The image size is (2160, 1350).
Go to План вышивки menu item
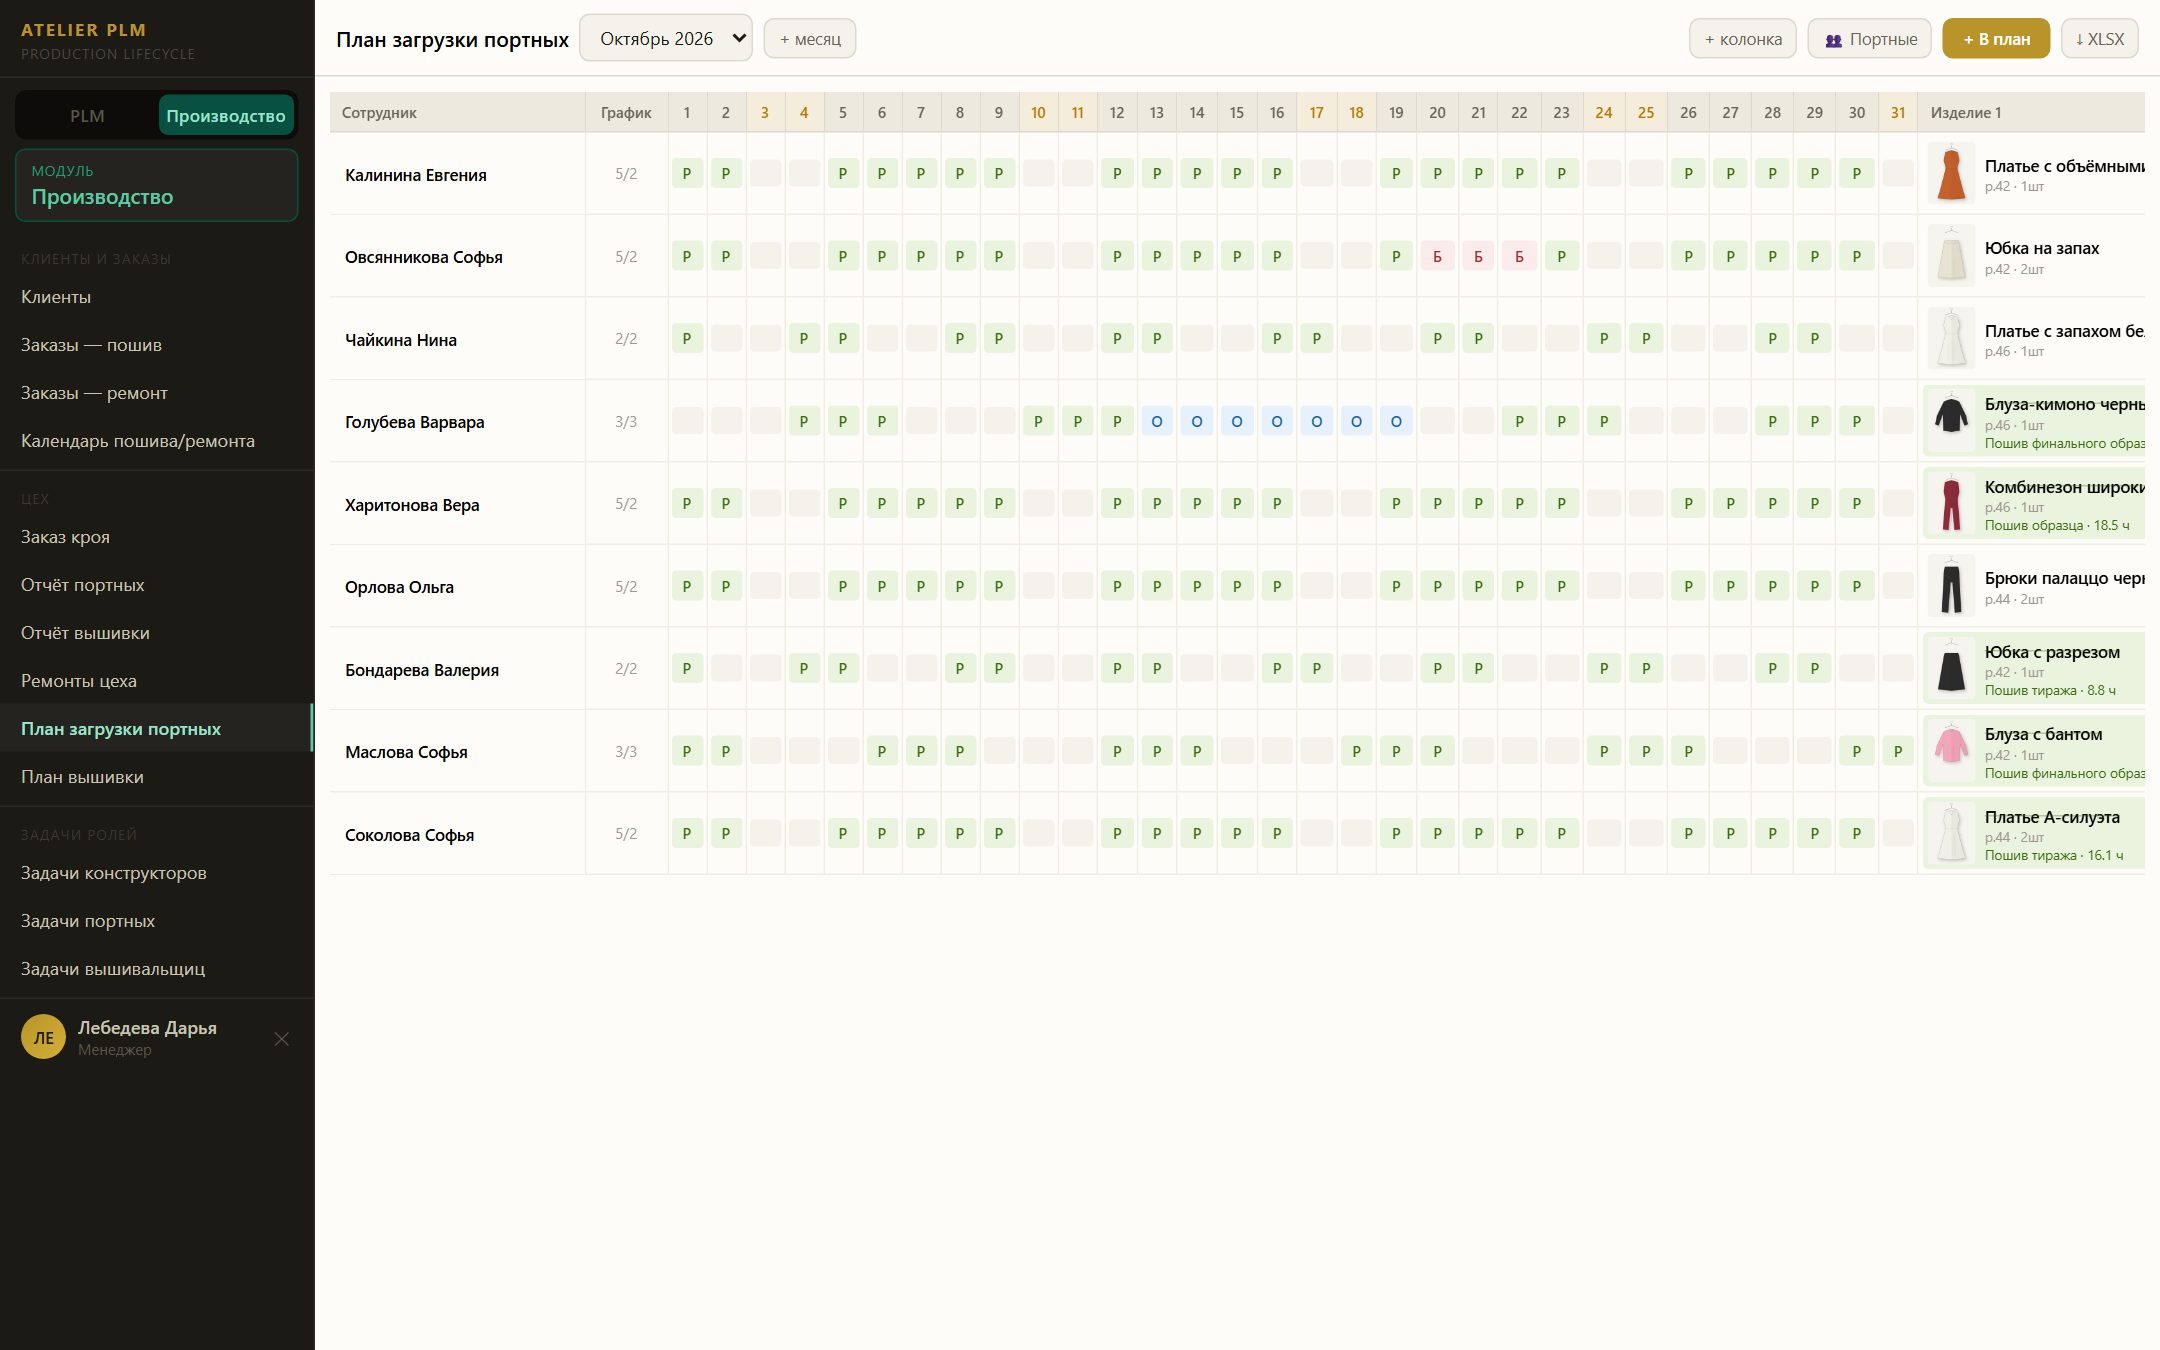point(82,777)
